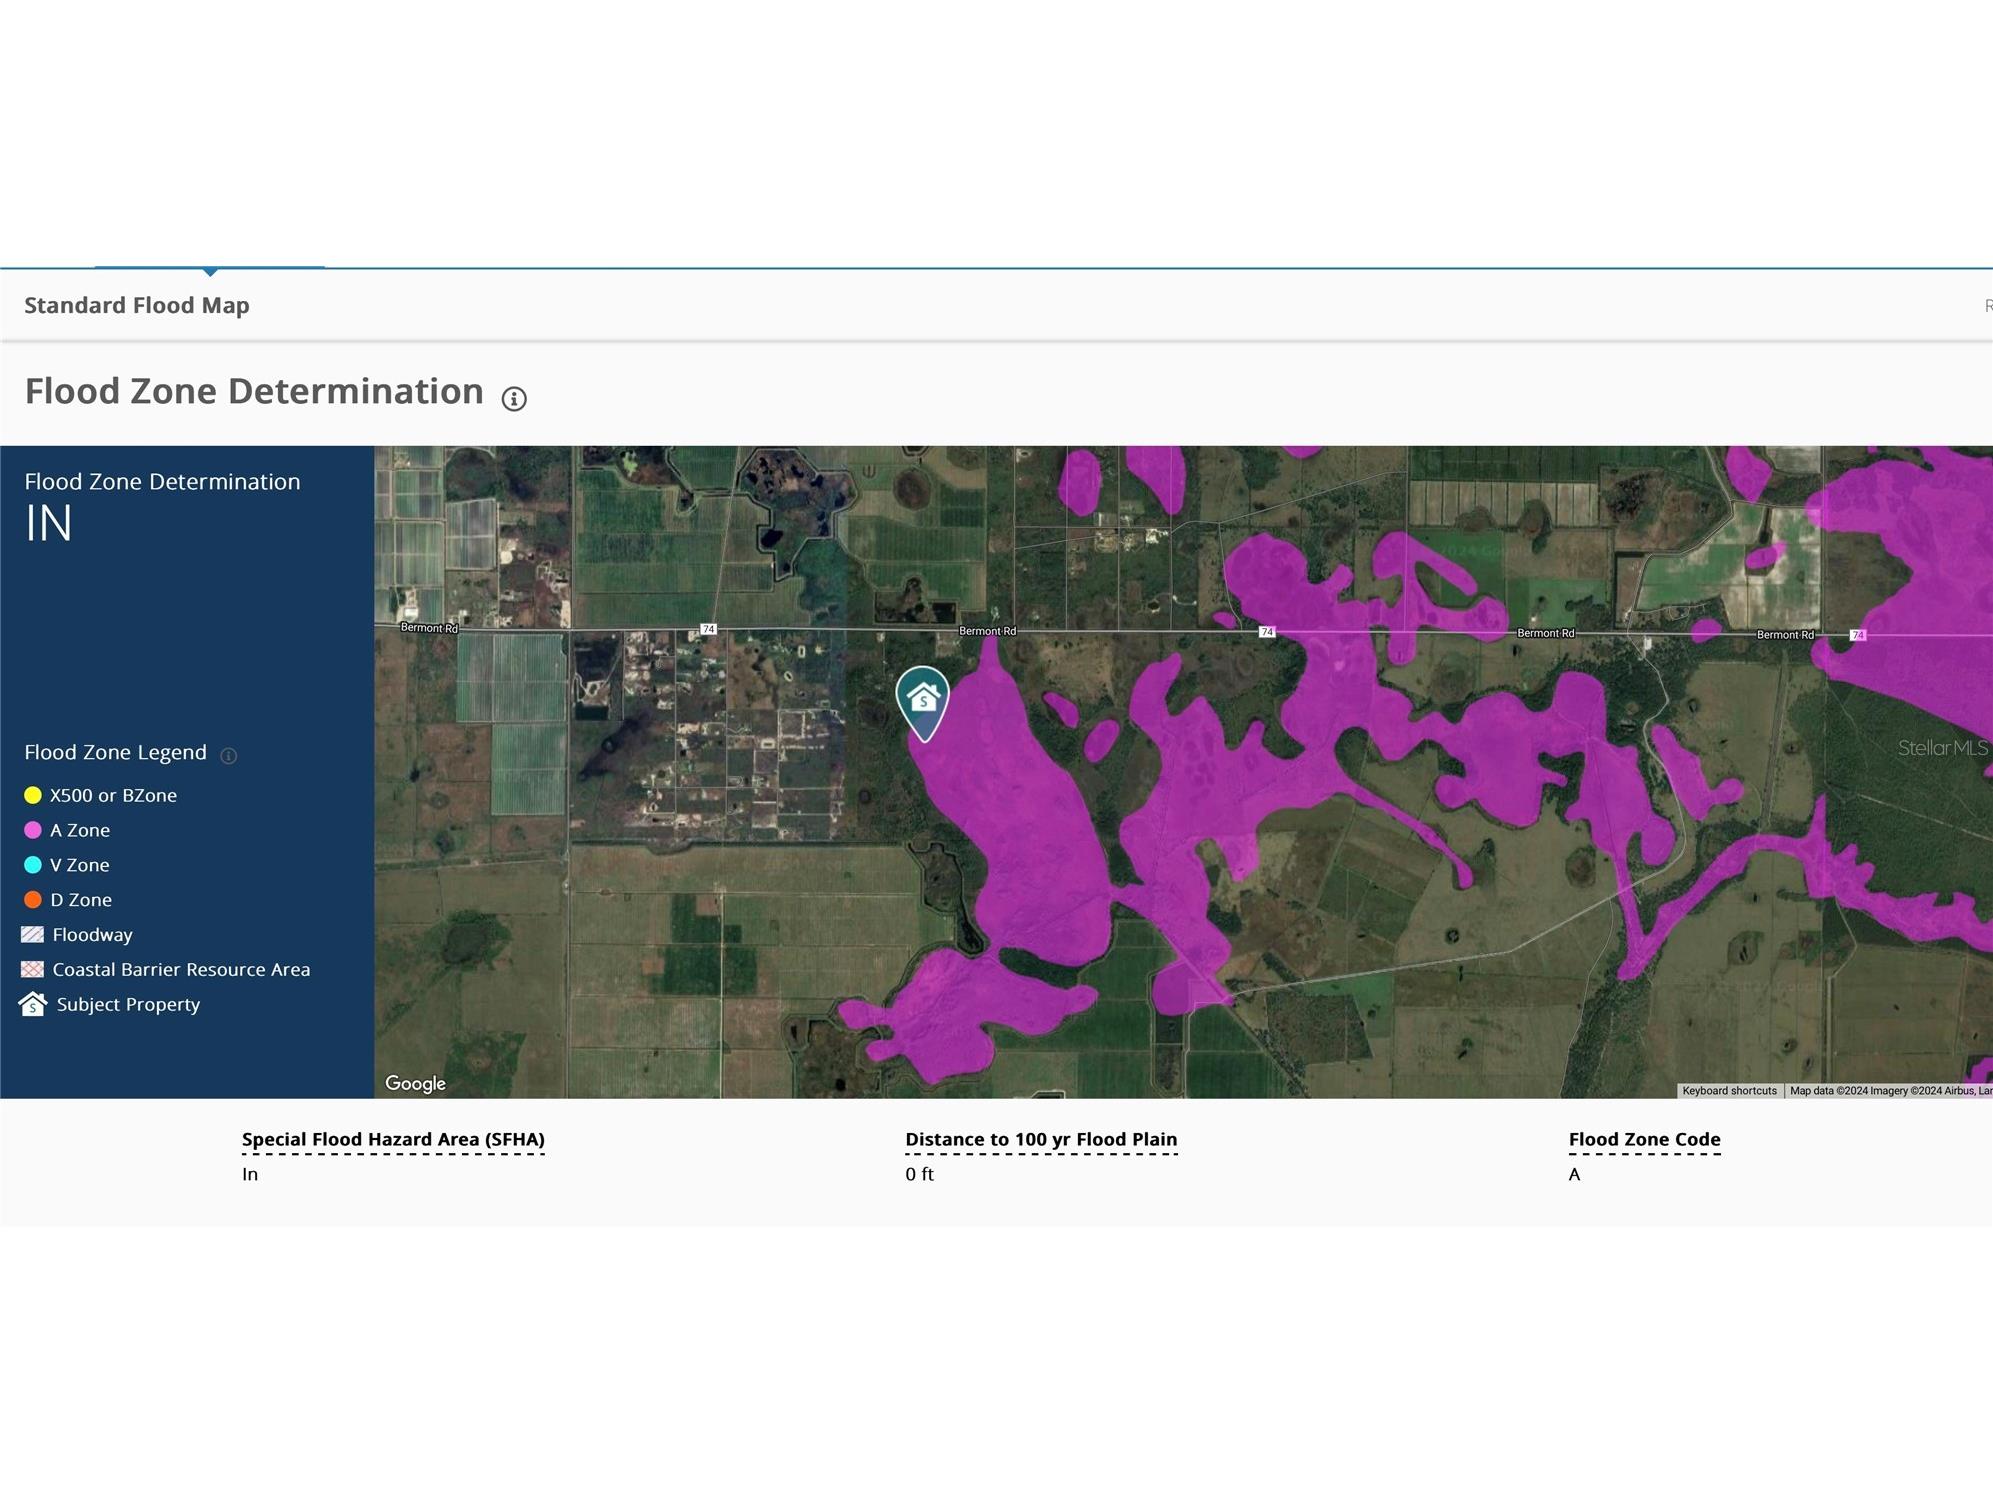Click Special Flood Hazard Area (SFHA) label
1993x1494 pixels.
click(x=393, y=1139)
